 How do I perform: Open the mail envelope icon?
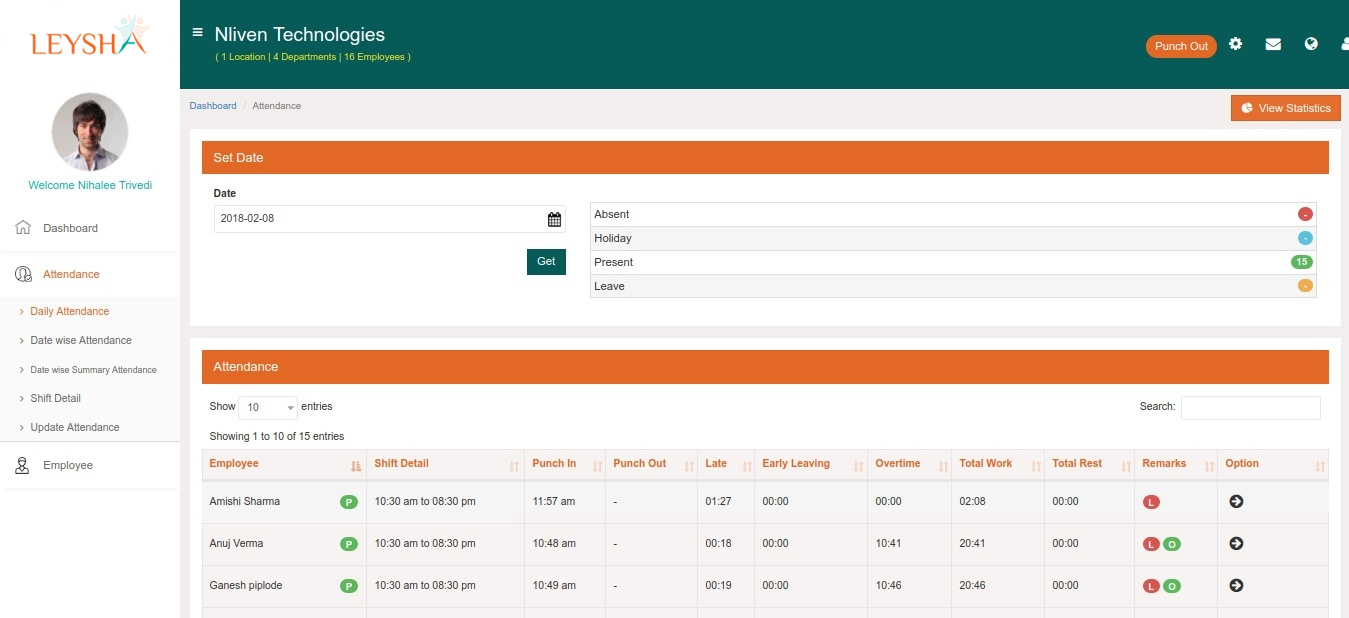click(x=1273, y=44)
